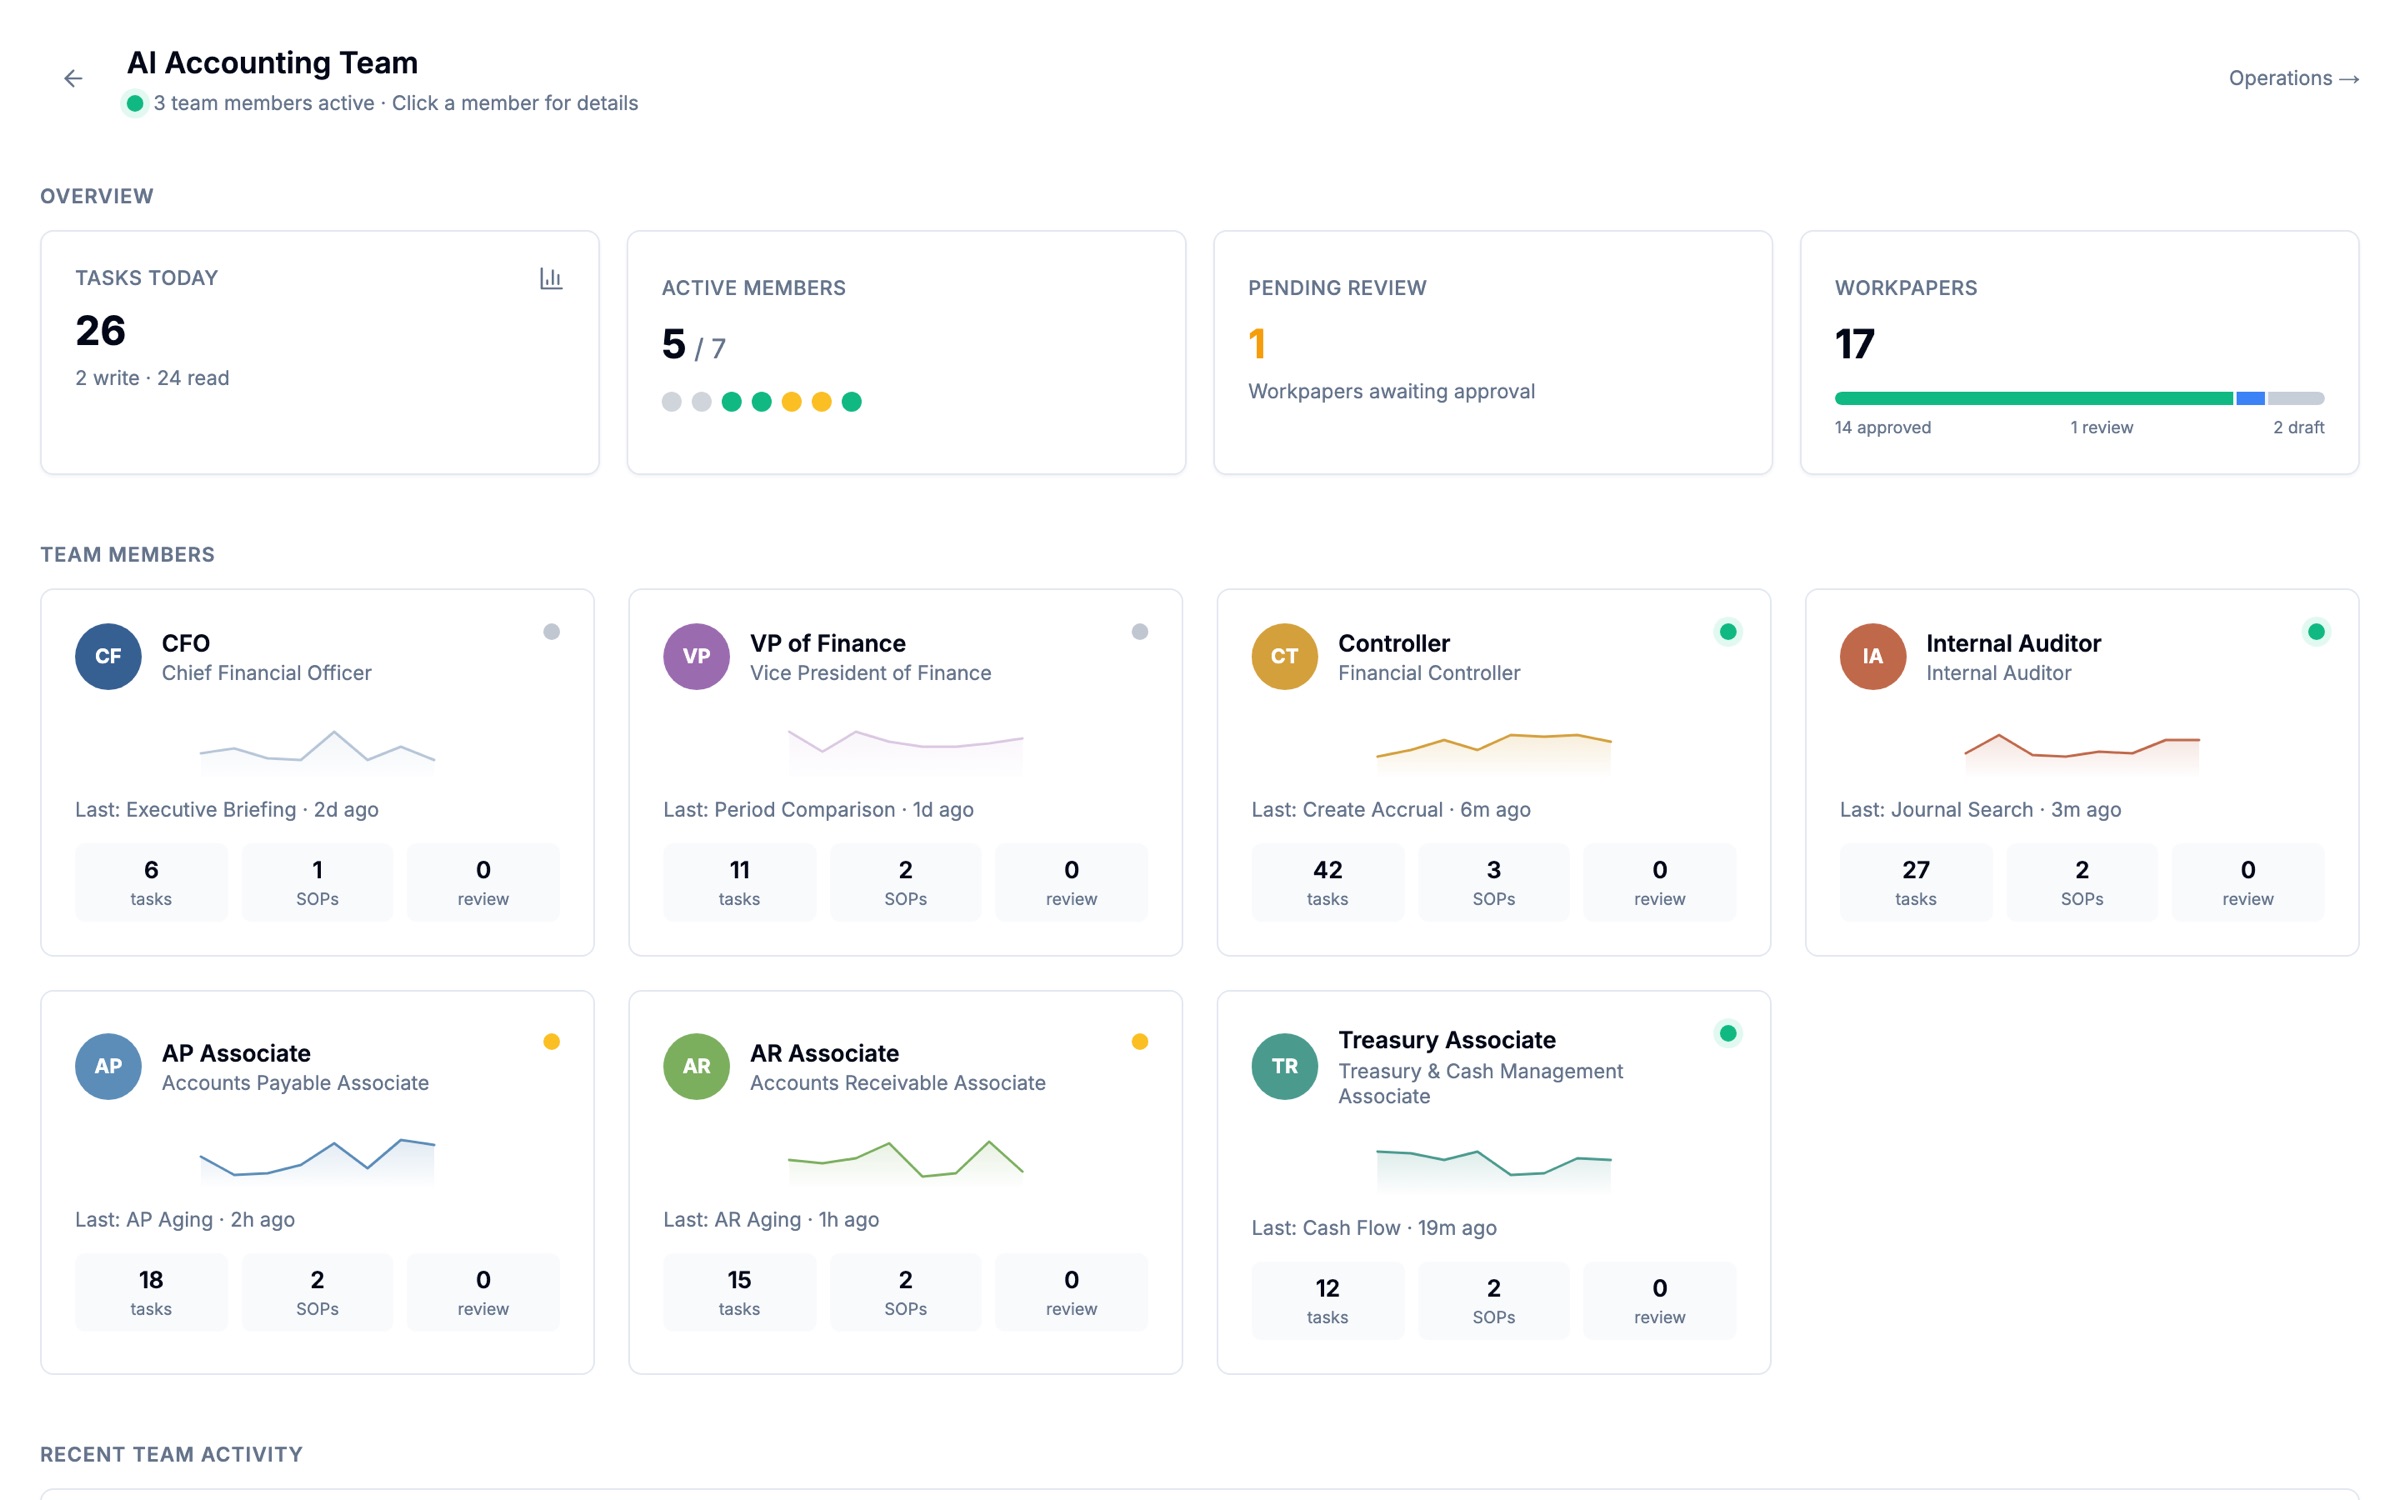Open VP of Finance's 11 tasks stat
This screenshot has height=1500, width=2400.
tap(739, 882)
